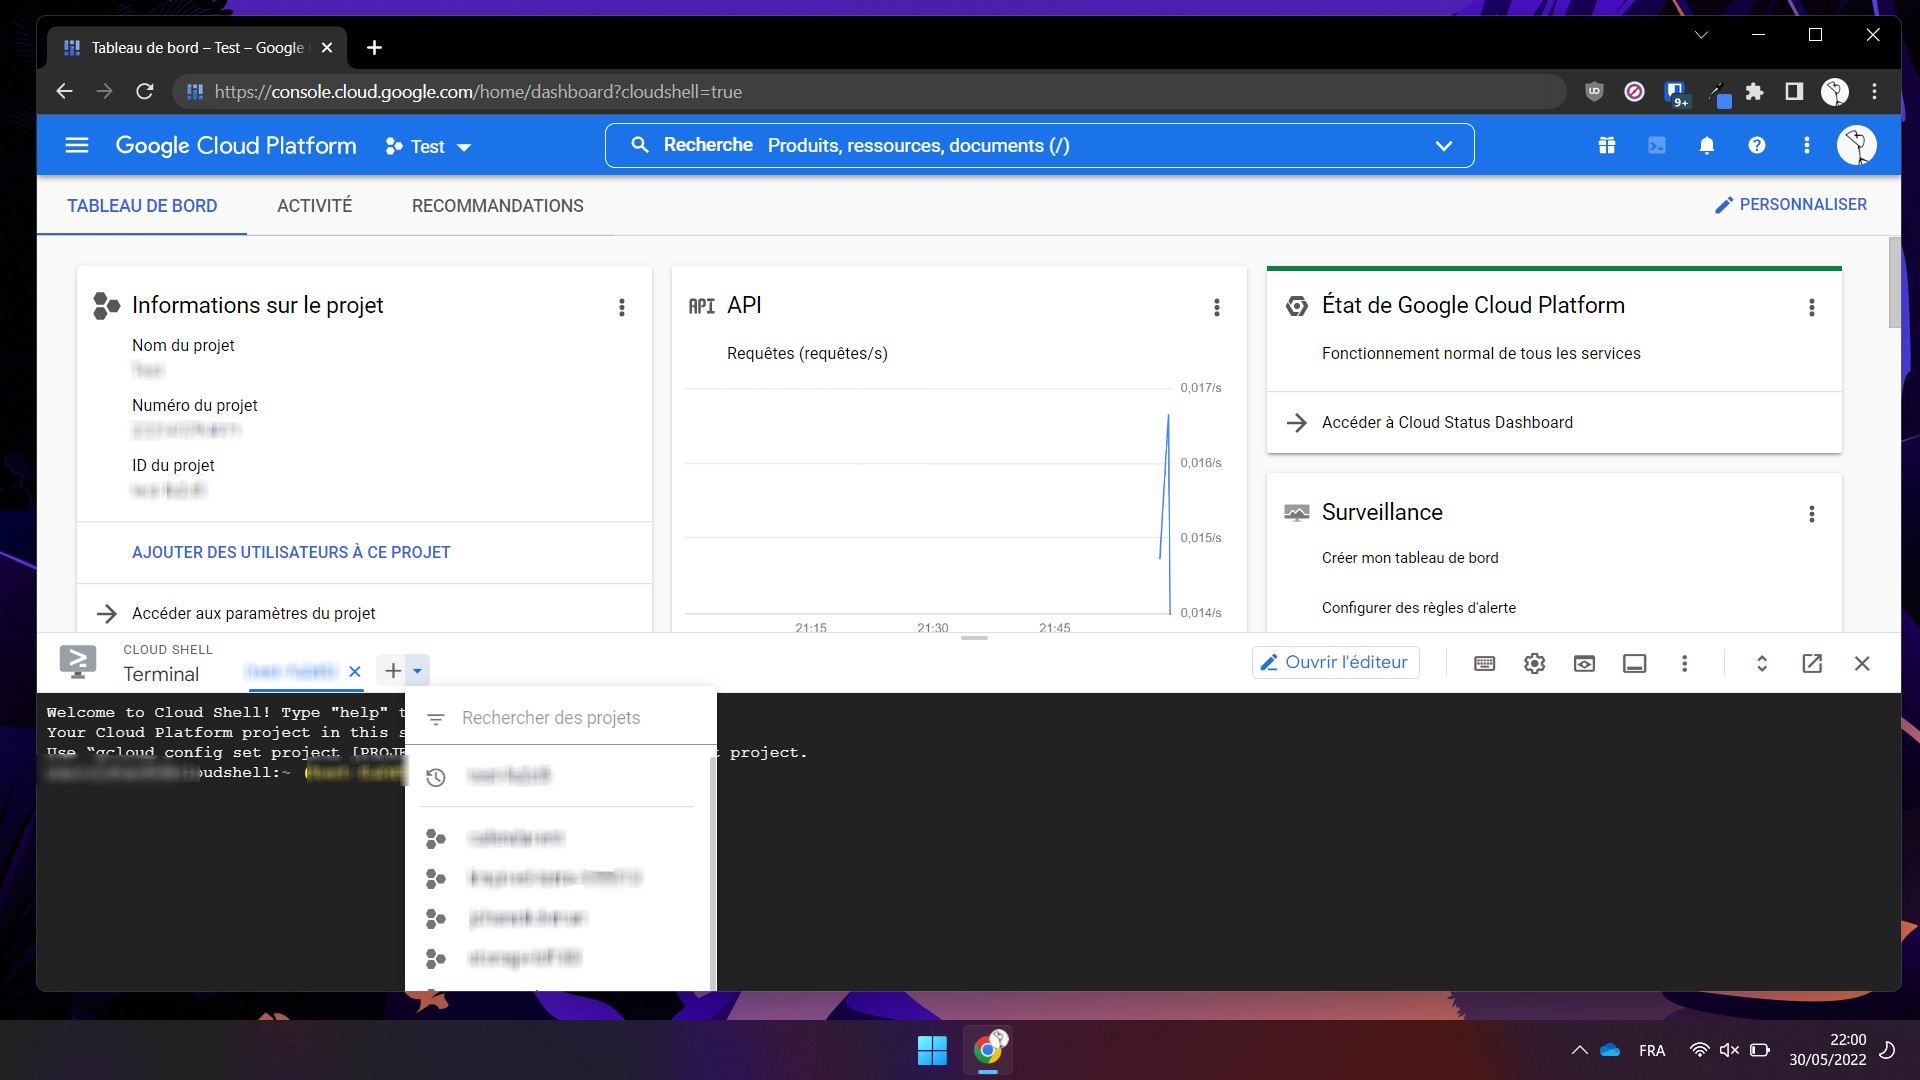Click AJOUTER DES UTILISATEURS À CE PROJET
1920x1080 pixels.
(291, 553)
